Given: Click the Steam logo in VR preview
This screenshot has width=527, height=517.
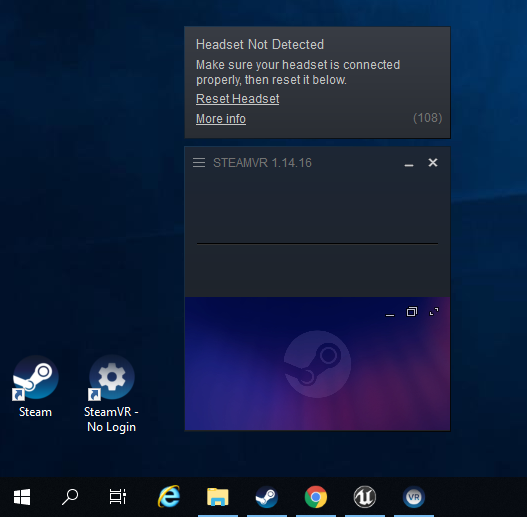Looking at the screenshot, I should pos(318,364).
